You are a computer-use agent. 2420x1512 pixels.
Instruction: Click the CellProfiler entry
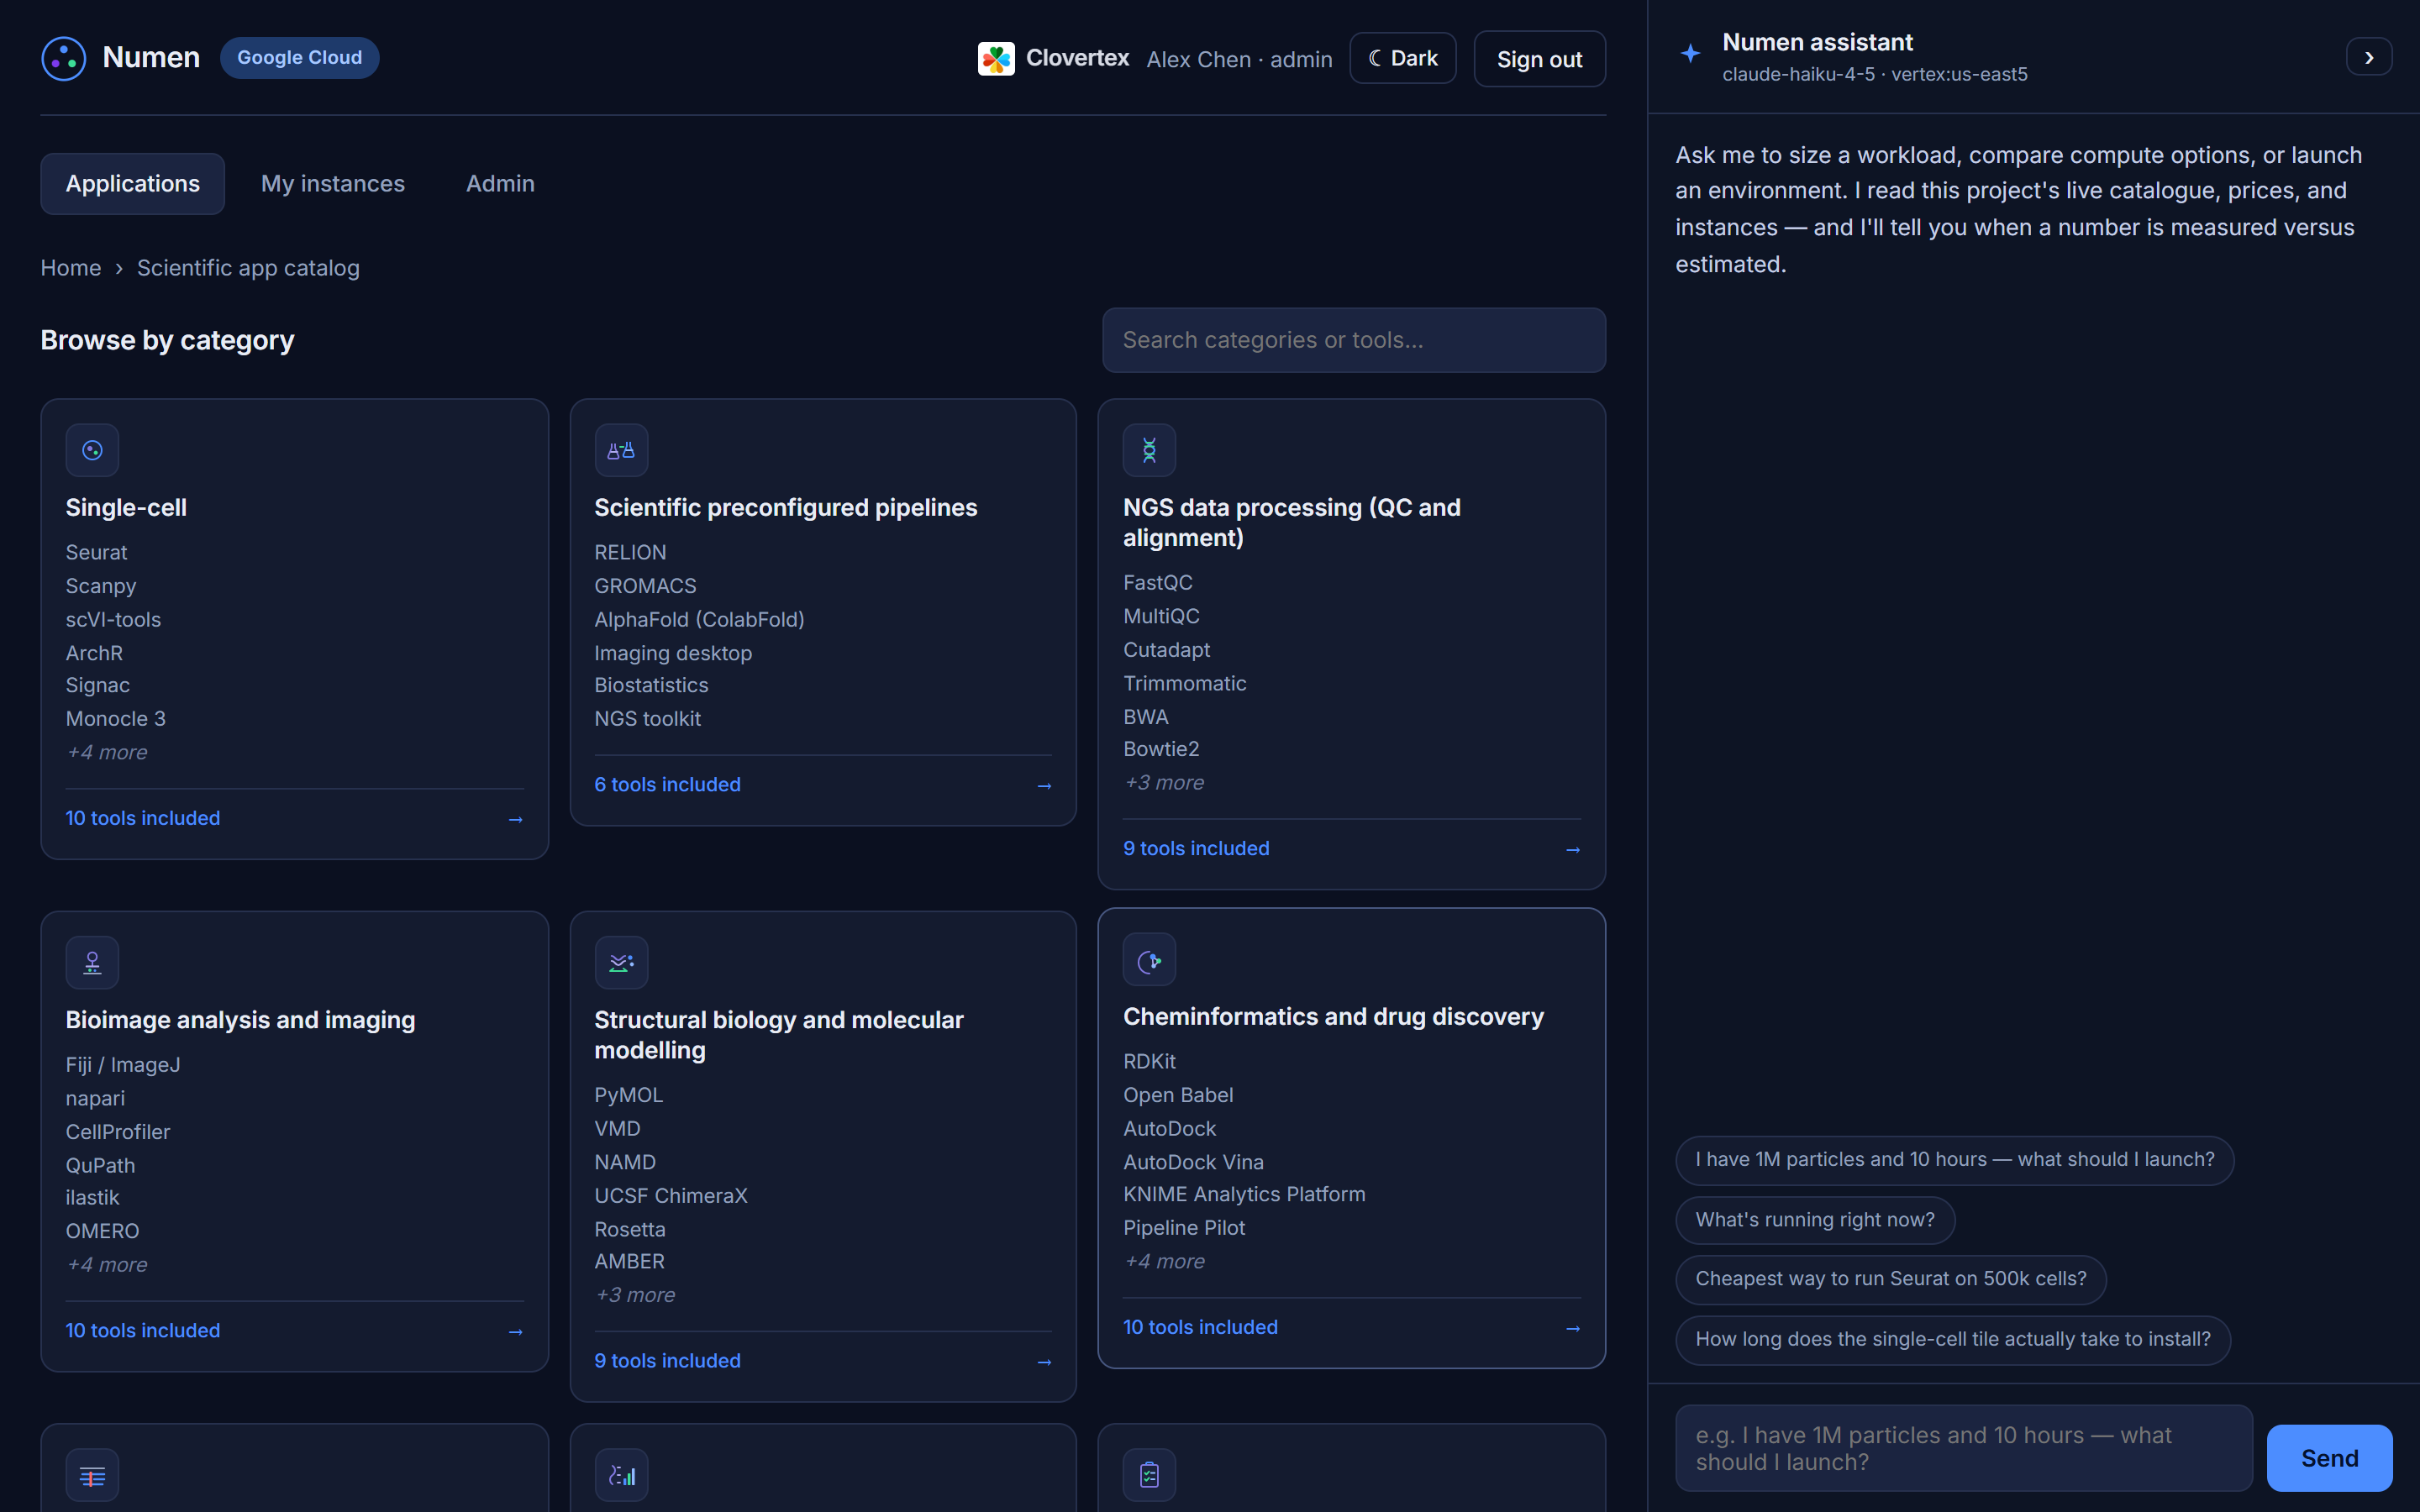point(118,1132)
